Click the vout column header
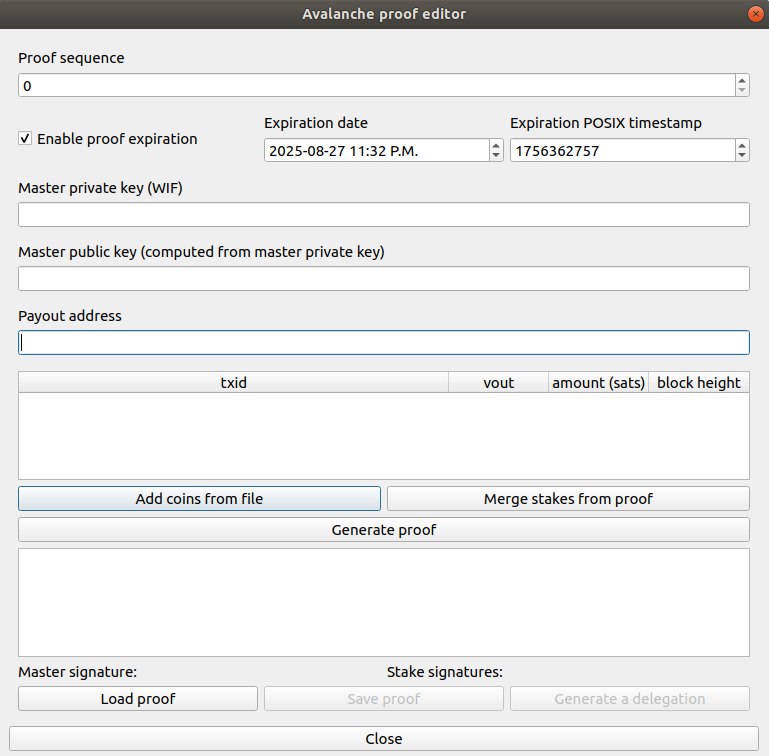The height and width of the screenshot is (756, 769). [498, 382]
